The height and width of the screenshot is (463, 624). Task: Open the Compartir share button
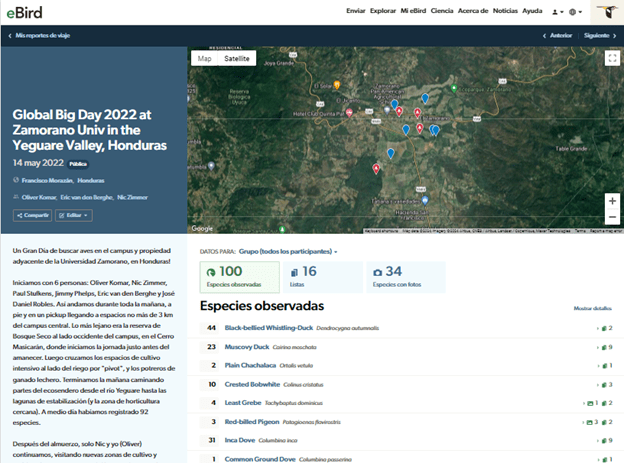coord(33,215)
